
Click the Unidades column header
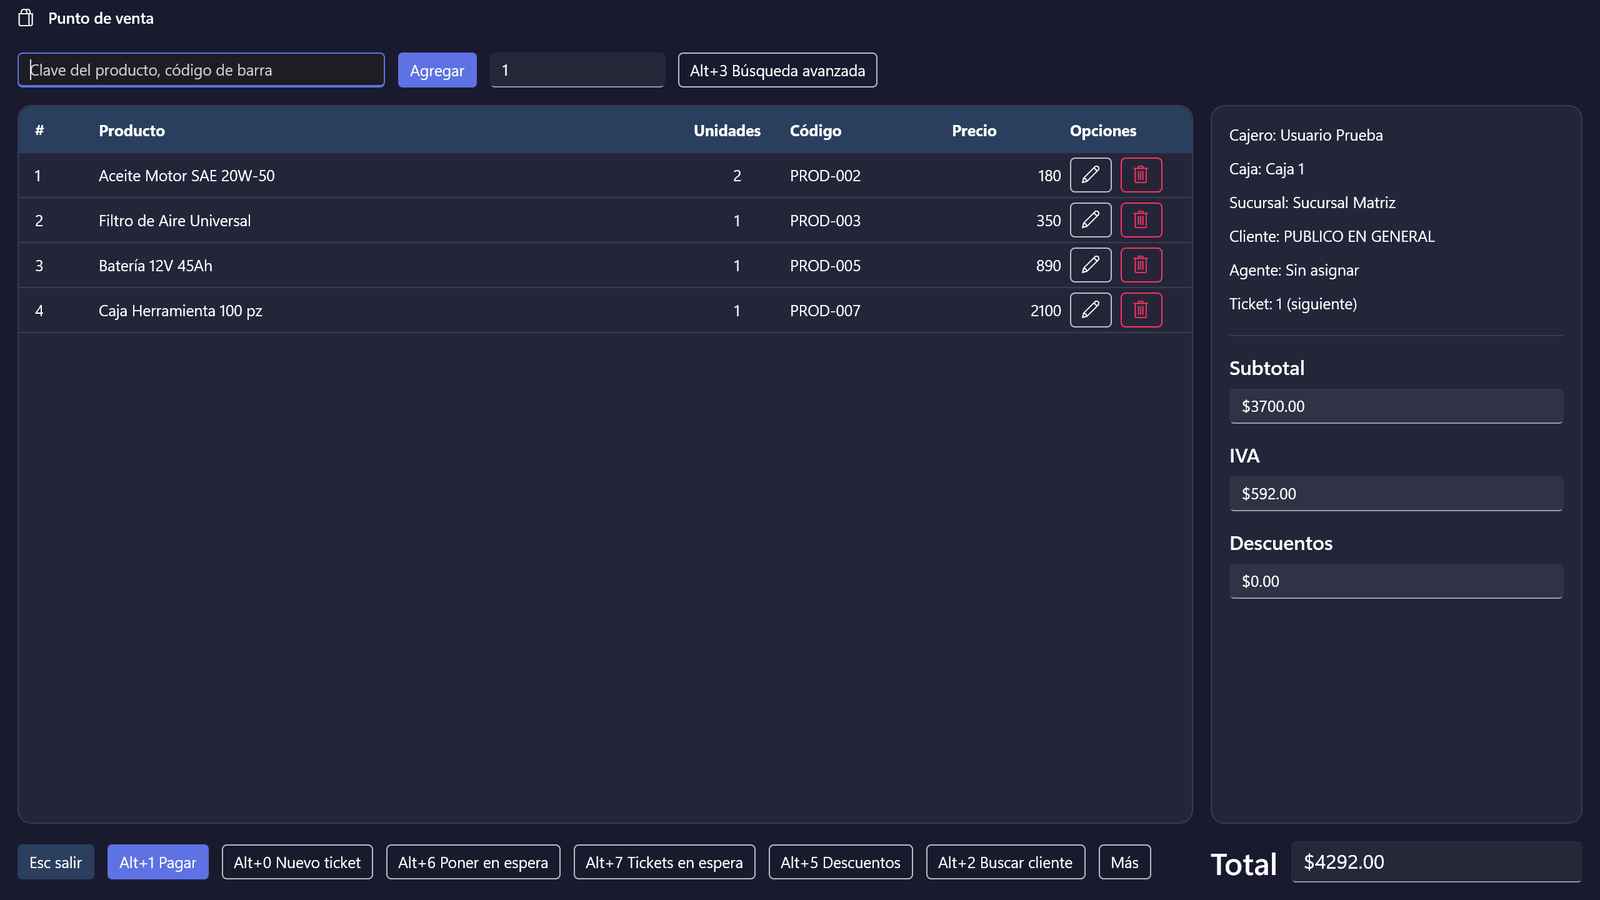pyautogui.click(x=727, y=131)
